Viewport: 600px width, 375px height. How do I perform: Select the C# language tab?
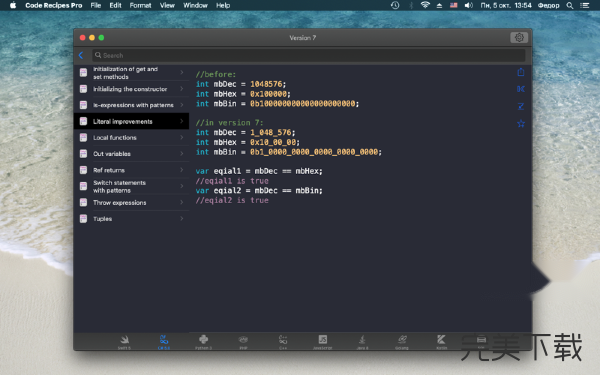click(x=164, y=342)
